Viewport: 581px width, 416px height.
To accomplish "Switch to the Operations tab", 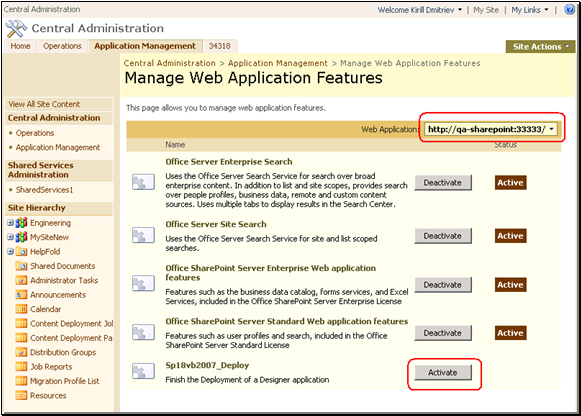I will [x=62, y=46].
